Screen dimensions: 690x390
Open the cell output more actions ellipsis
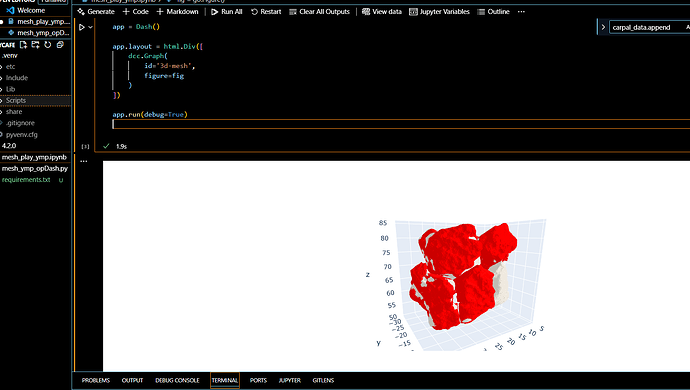point(84,161)
